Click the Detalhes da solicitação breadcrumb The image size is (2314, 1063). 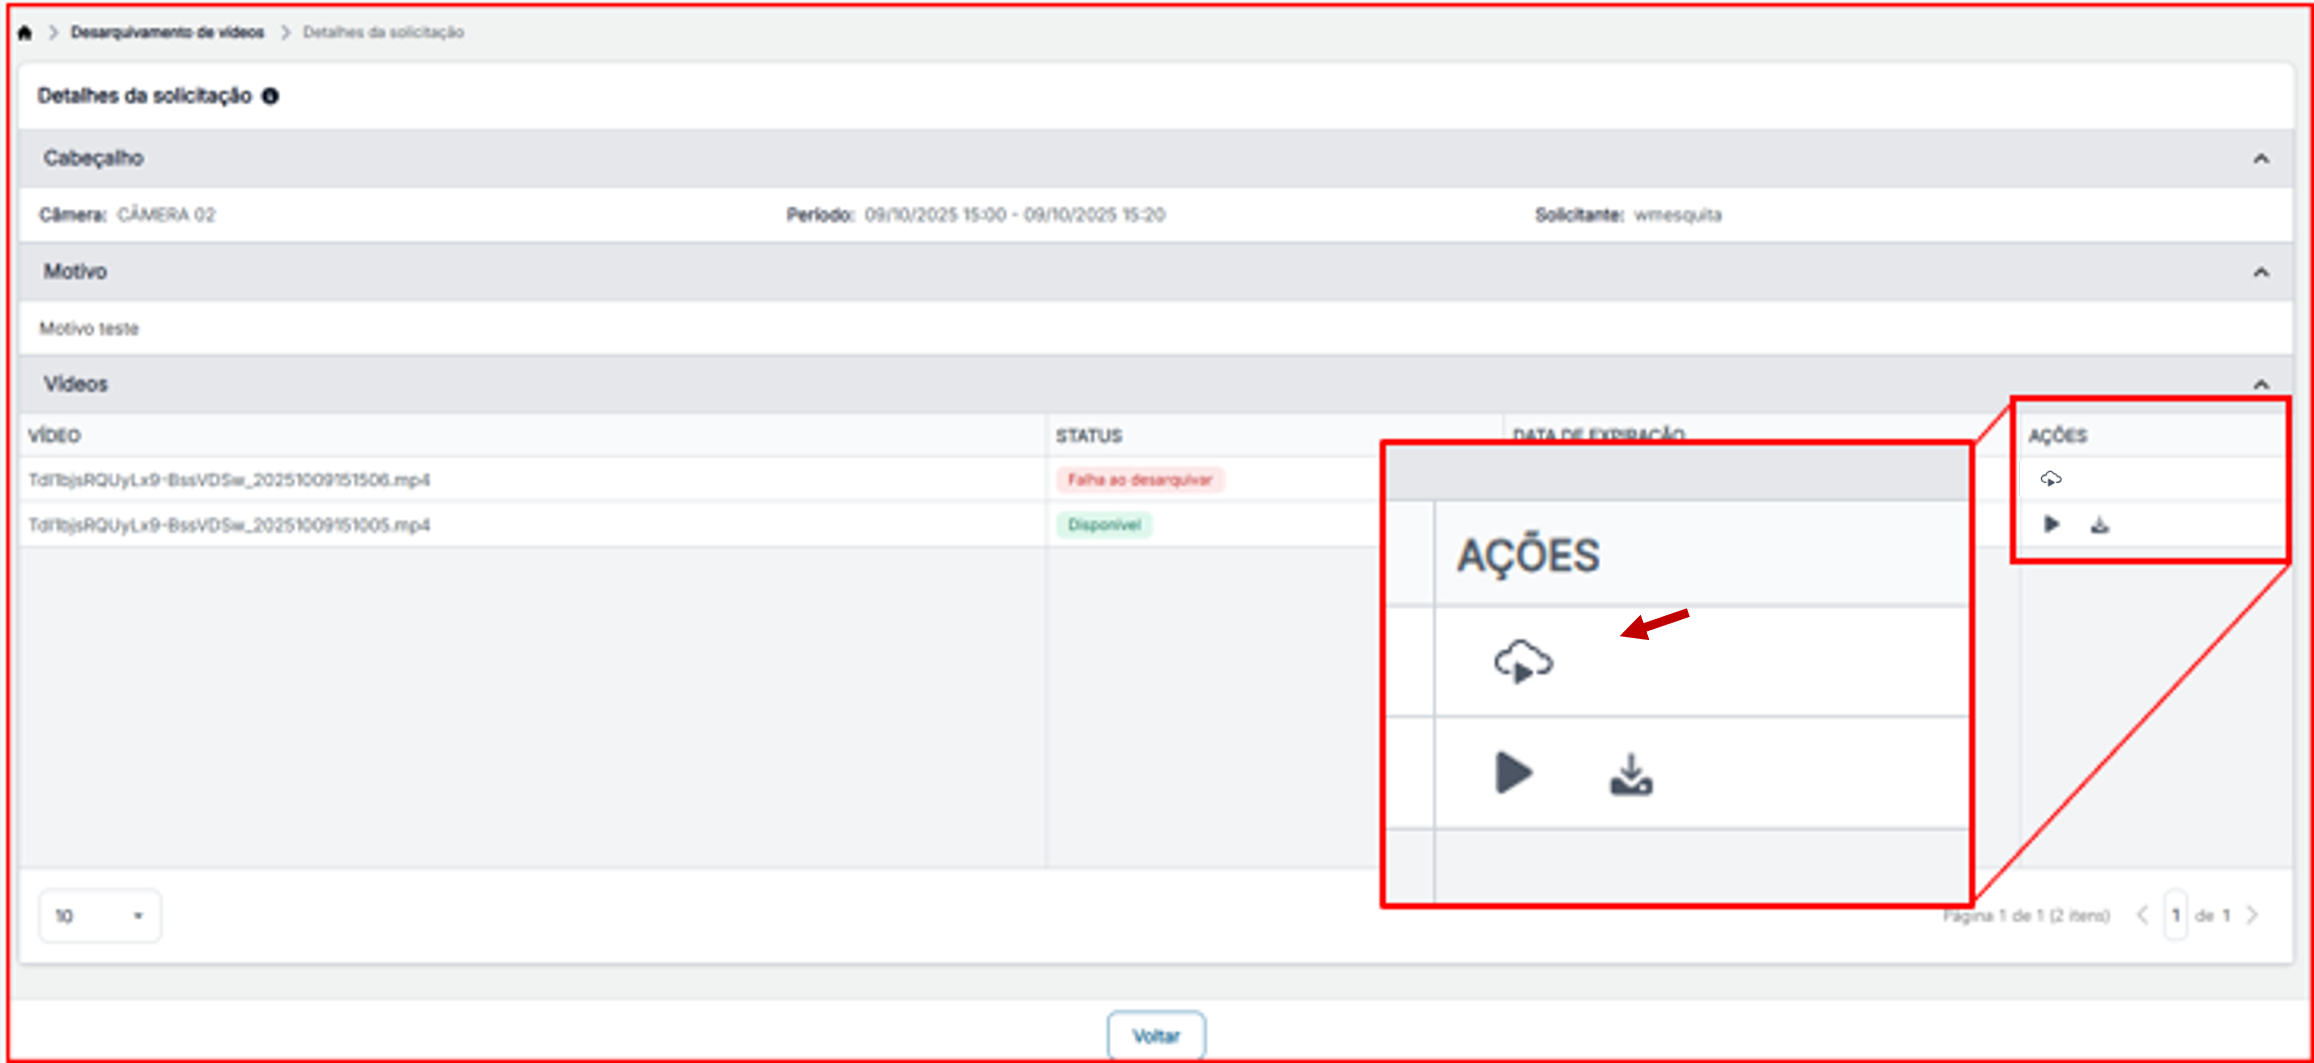[383, 33]
